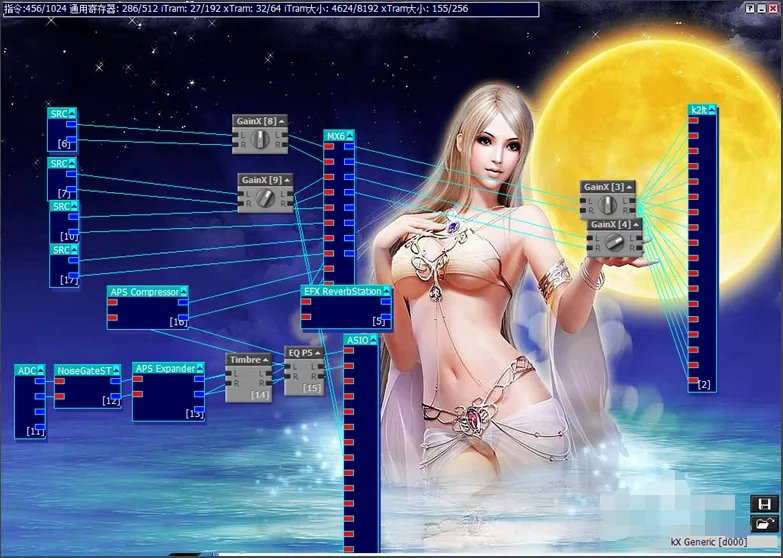Click the [14] ID on Timbre module
Screen dimensions: 783x558
tap(260, 395)
